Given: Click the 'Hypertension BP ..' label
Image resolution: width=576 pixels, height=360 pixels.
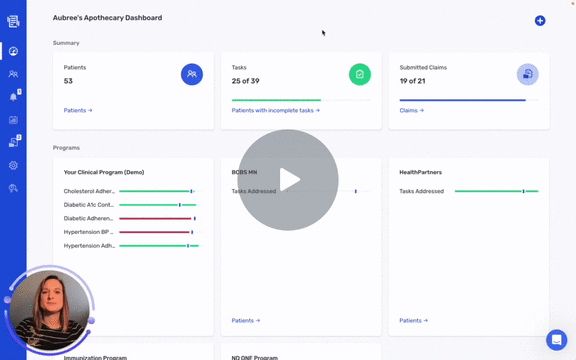Looking at the screenshot, I should pyautogui.click(x=89, y=232).
